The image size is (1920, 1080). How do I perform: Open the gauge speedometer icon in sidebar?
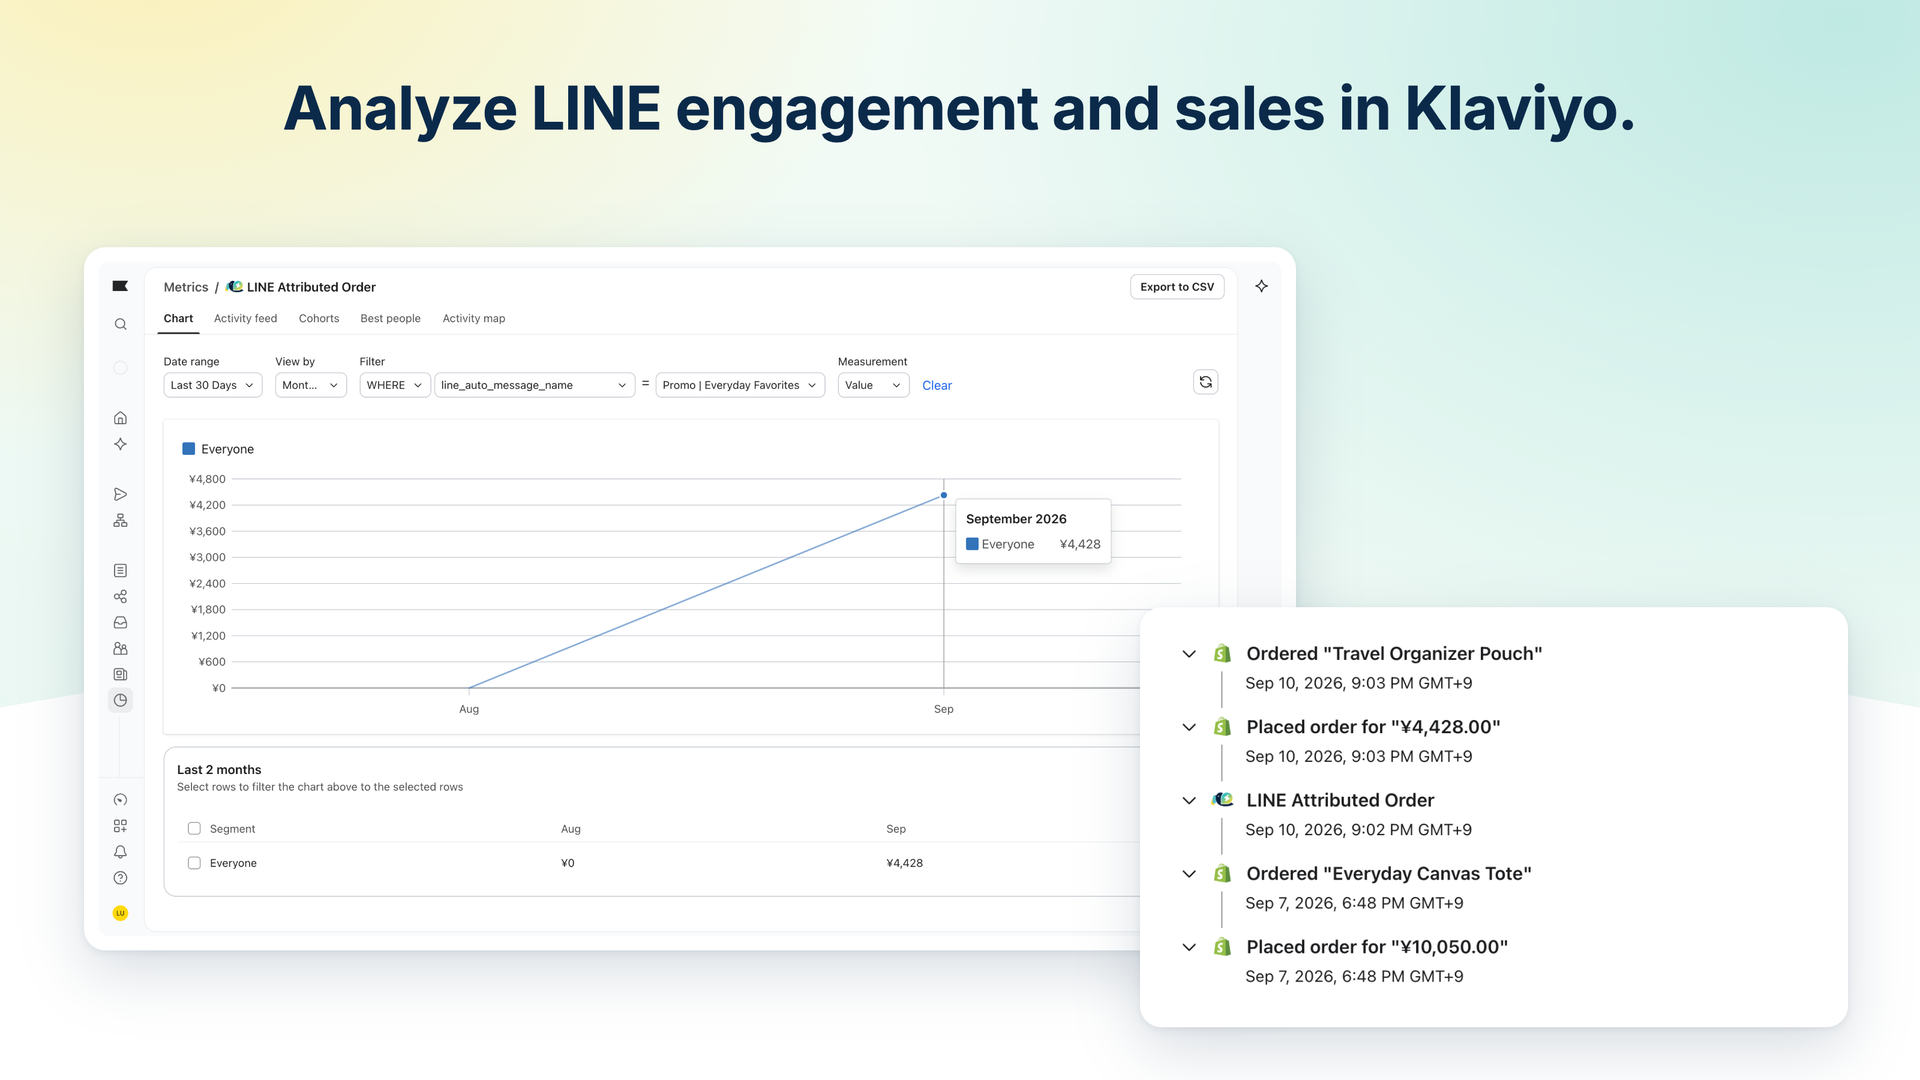click(120, 800)
